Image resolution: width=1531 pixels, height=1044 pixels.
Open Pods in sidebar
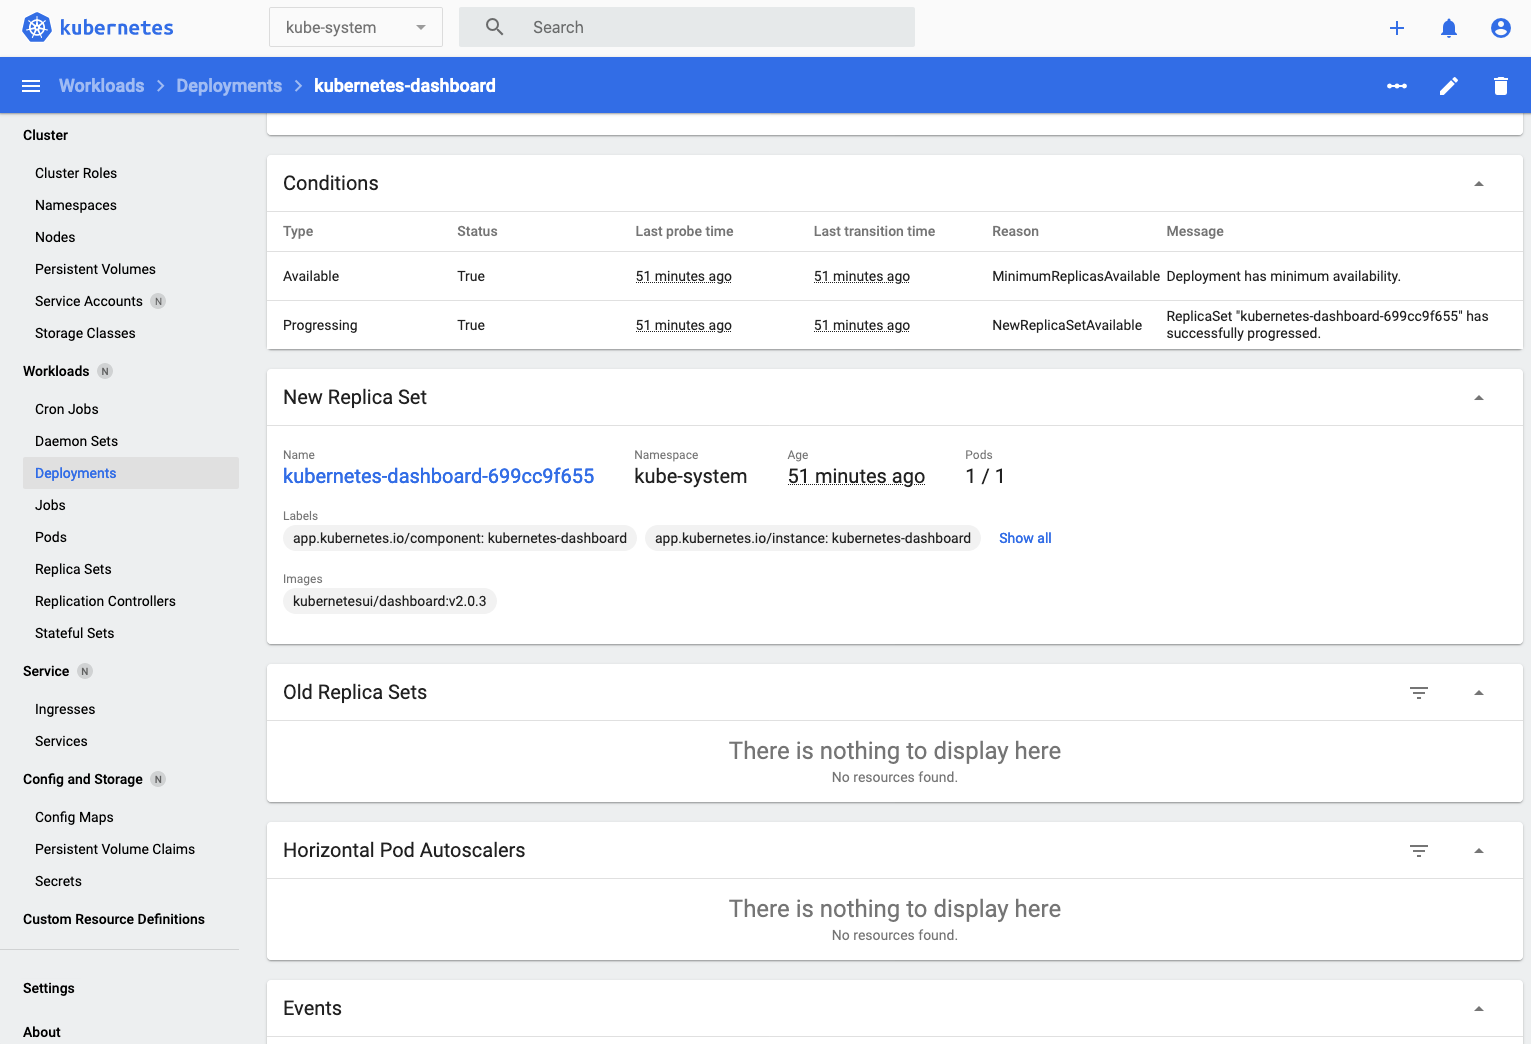click(x=51, y=537)
